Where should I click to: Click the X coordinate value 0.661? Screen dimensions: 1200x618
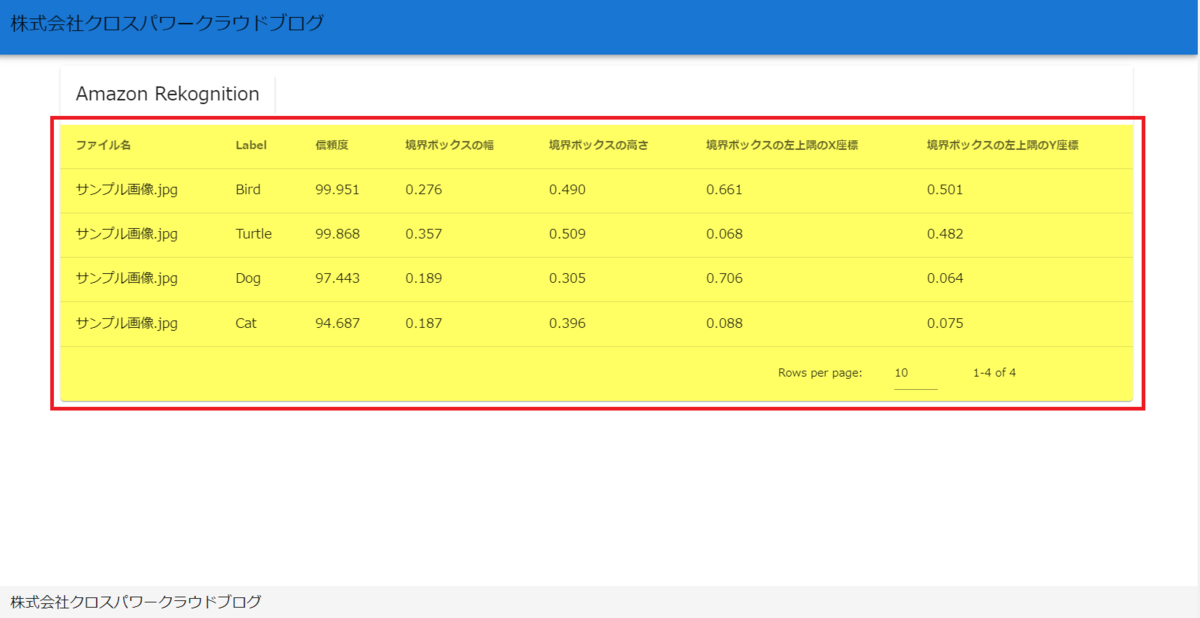[724, 189]
